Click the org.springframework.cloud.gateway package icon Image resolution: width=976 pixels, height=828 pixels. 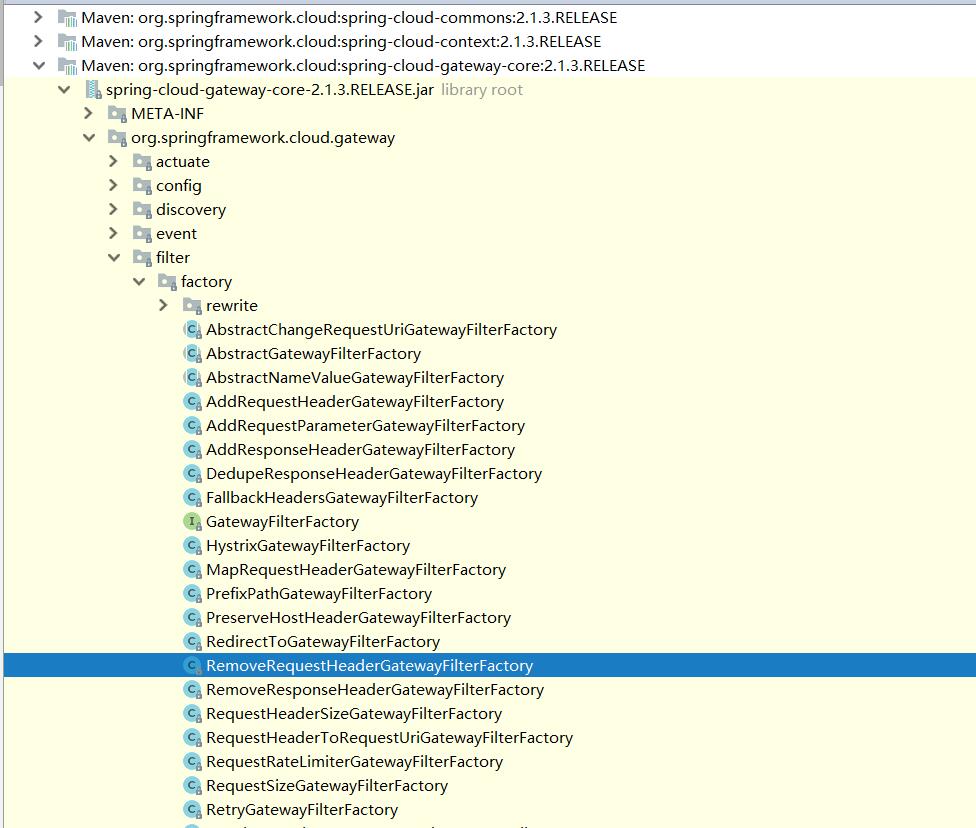point(118,138)
